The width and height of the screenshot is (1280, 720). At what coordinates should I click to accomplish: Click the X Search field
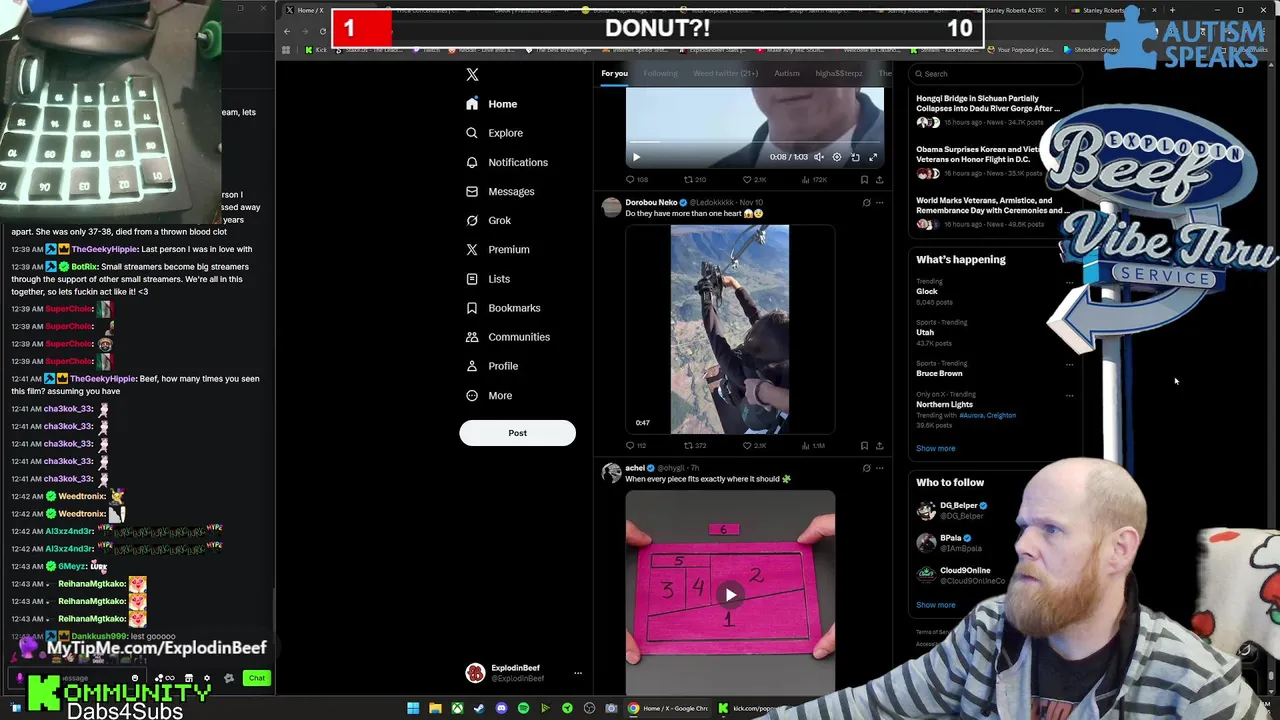click(x=995, y=73)
